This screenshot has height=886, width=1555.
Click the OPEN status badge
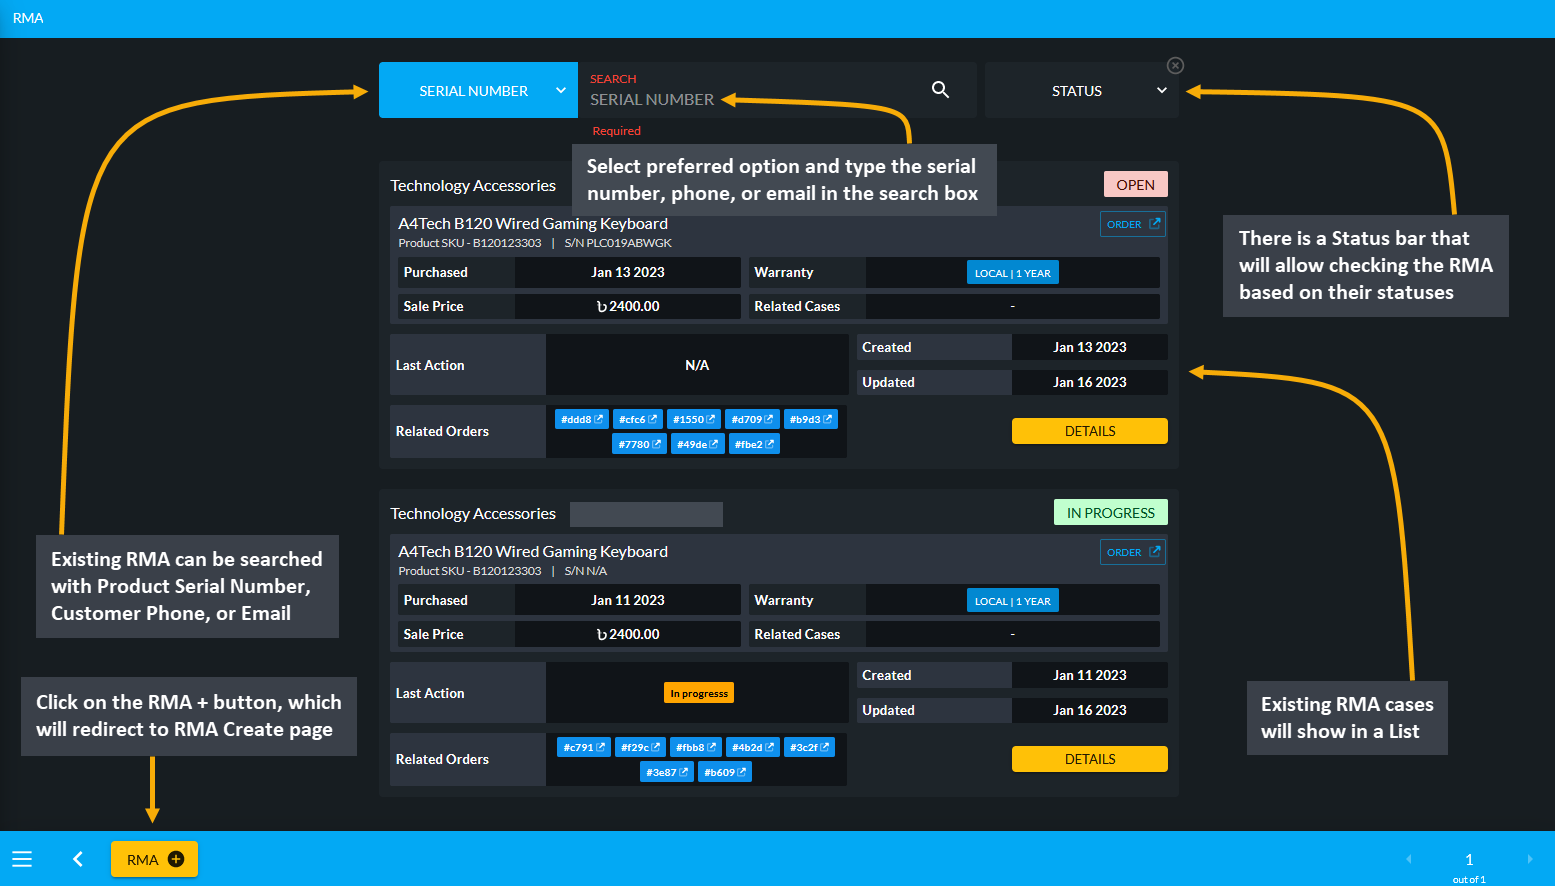(1136, 184)
